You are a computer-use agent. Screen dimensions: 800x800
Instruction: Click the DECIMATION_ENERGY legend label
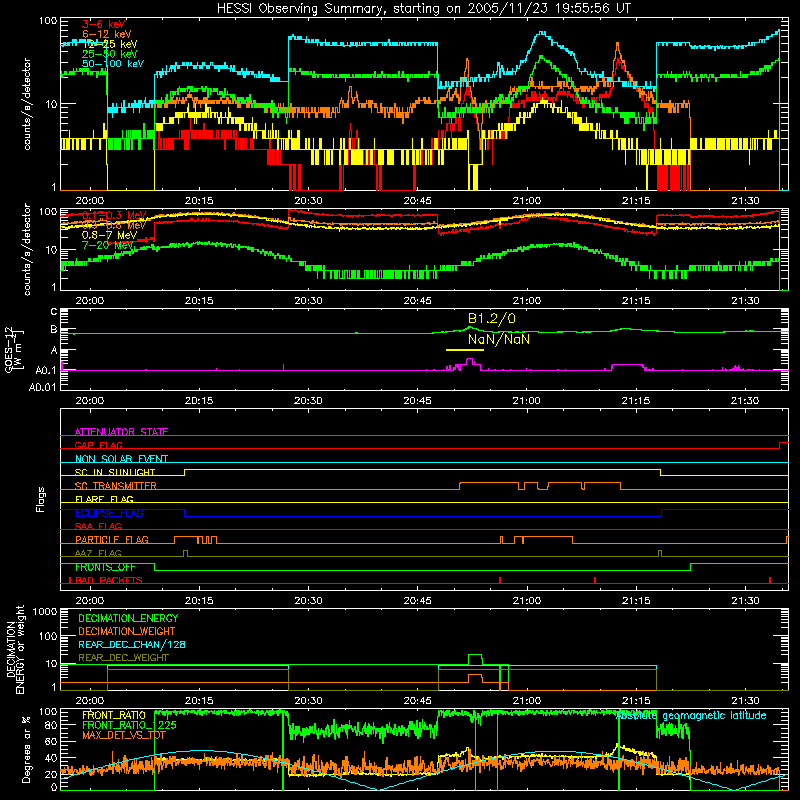(128, 618)
